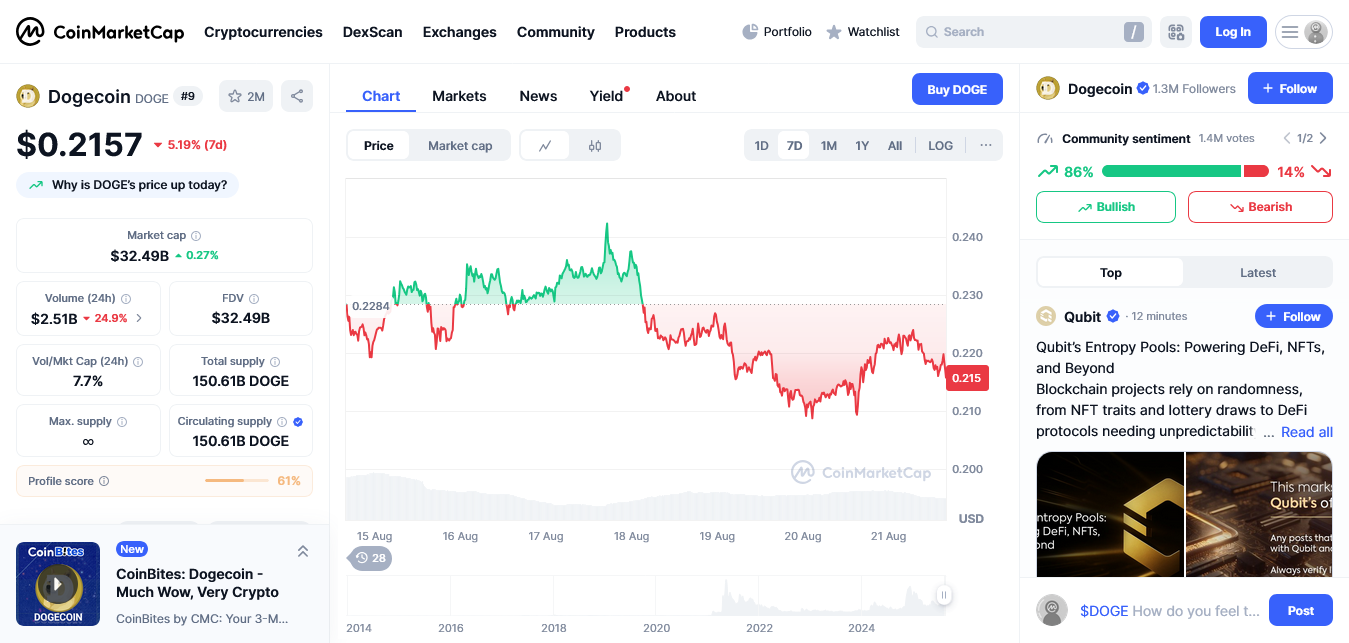Click the Max. supply info icon

122,422
